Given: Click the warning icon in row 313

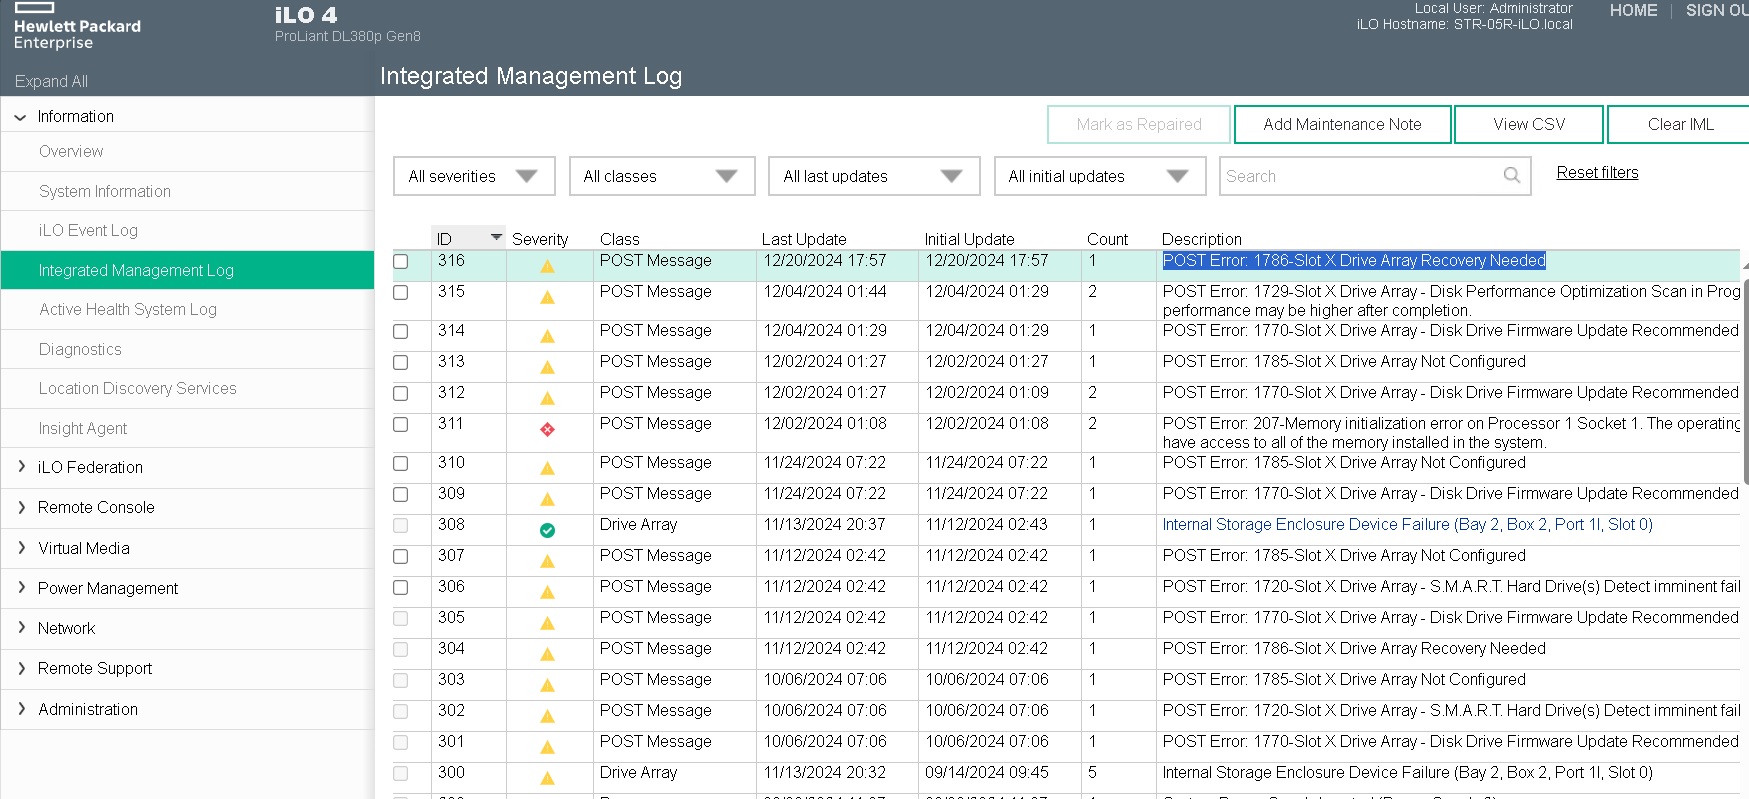Looking at the screenshot, I should pos(547,367).
